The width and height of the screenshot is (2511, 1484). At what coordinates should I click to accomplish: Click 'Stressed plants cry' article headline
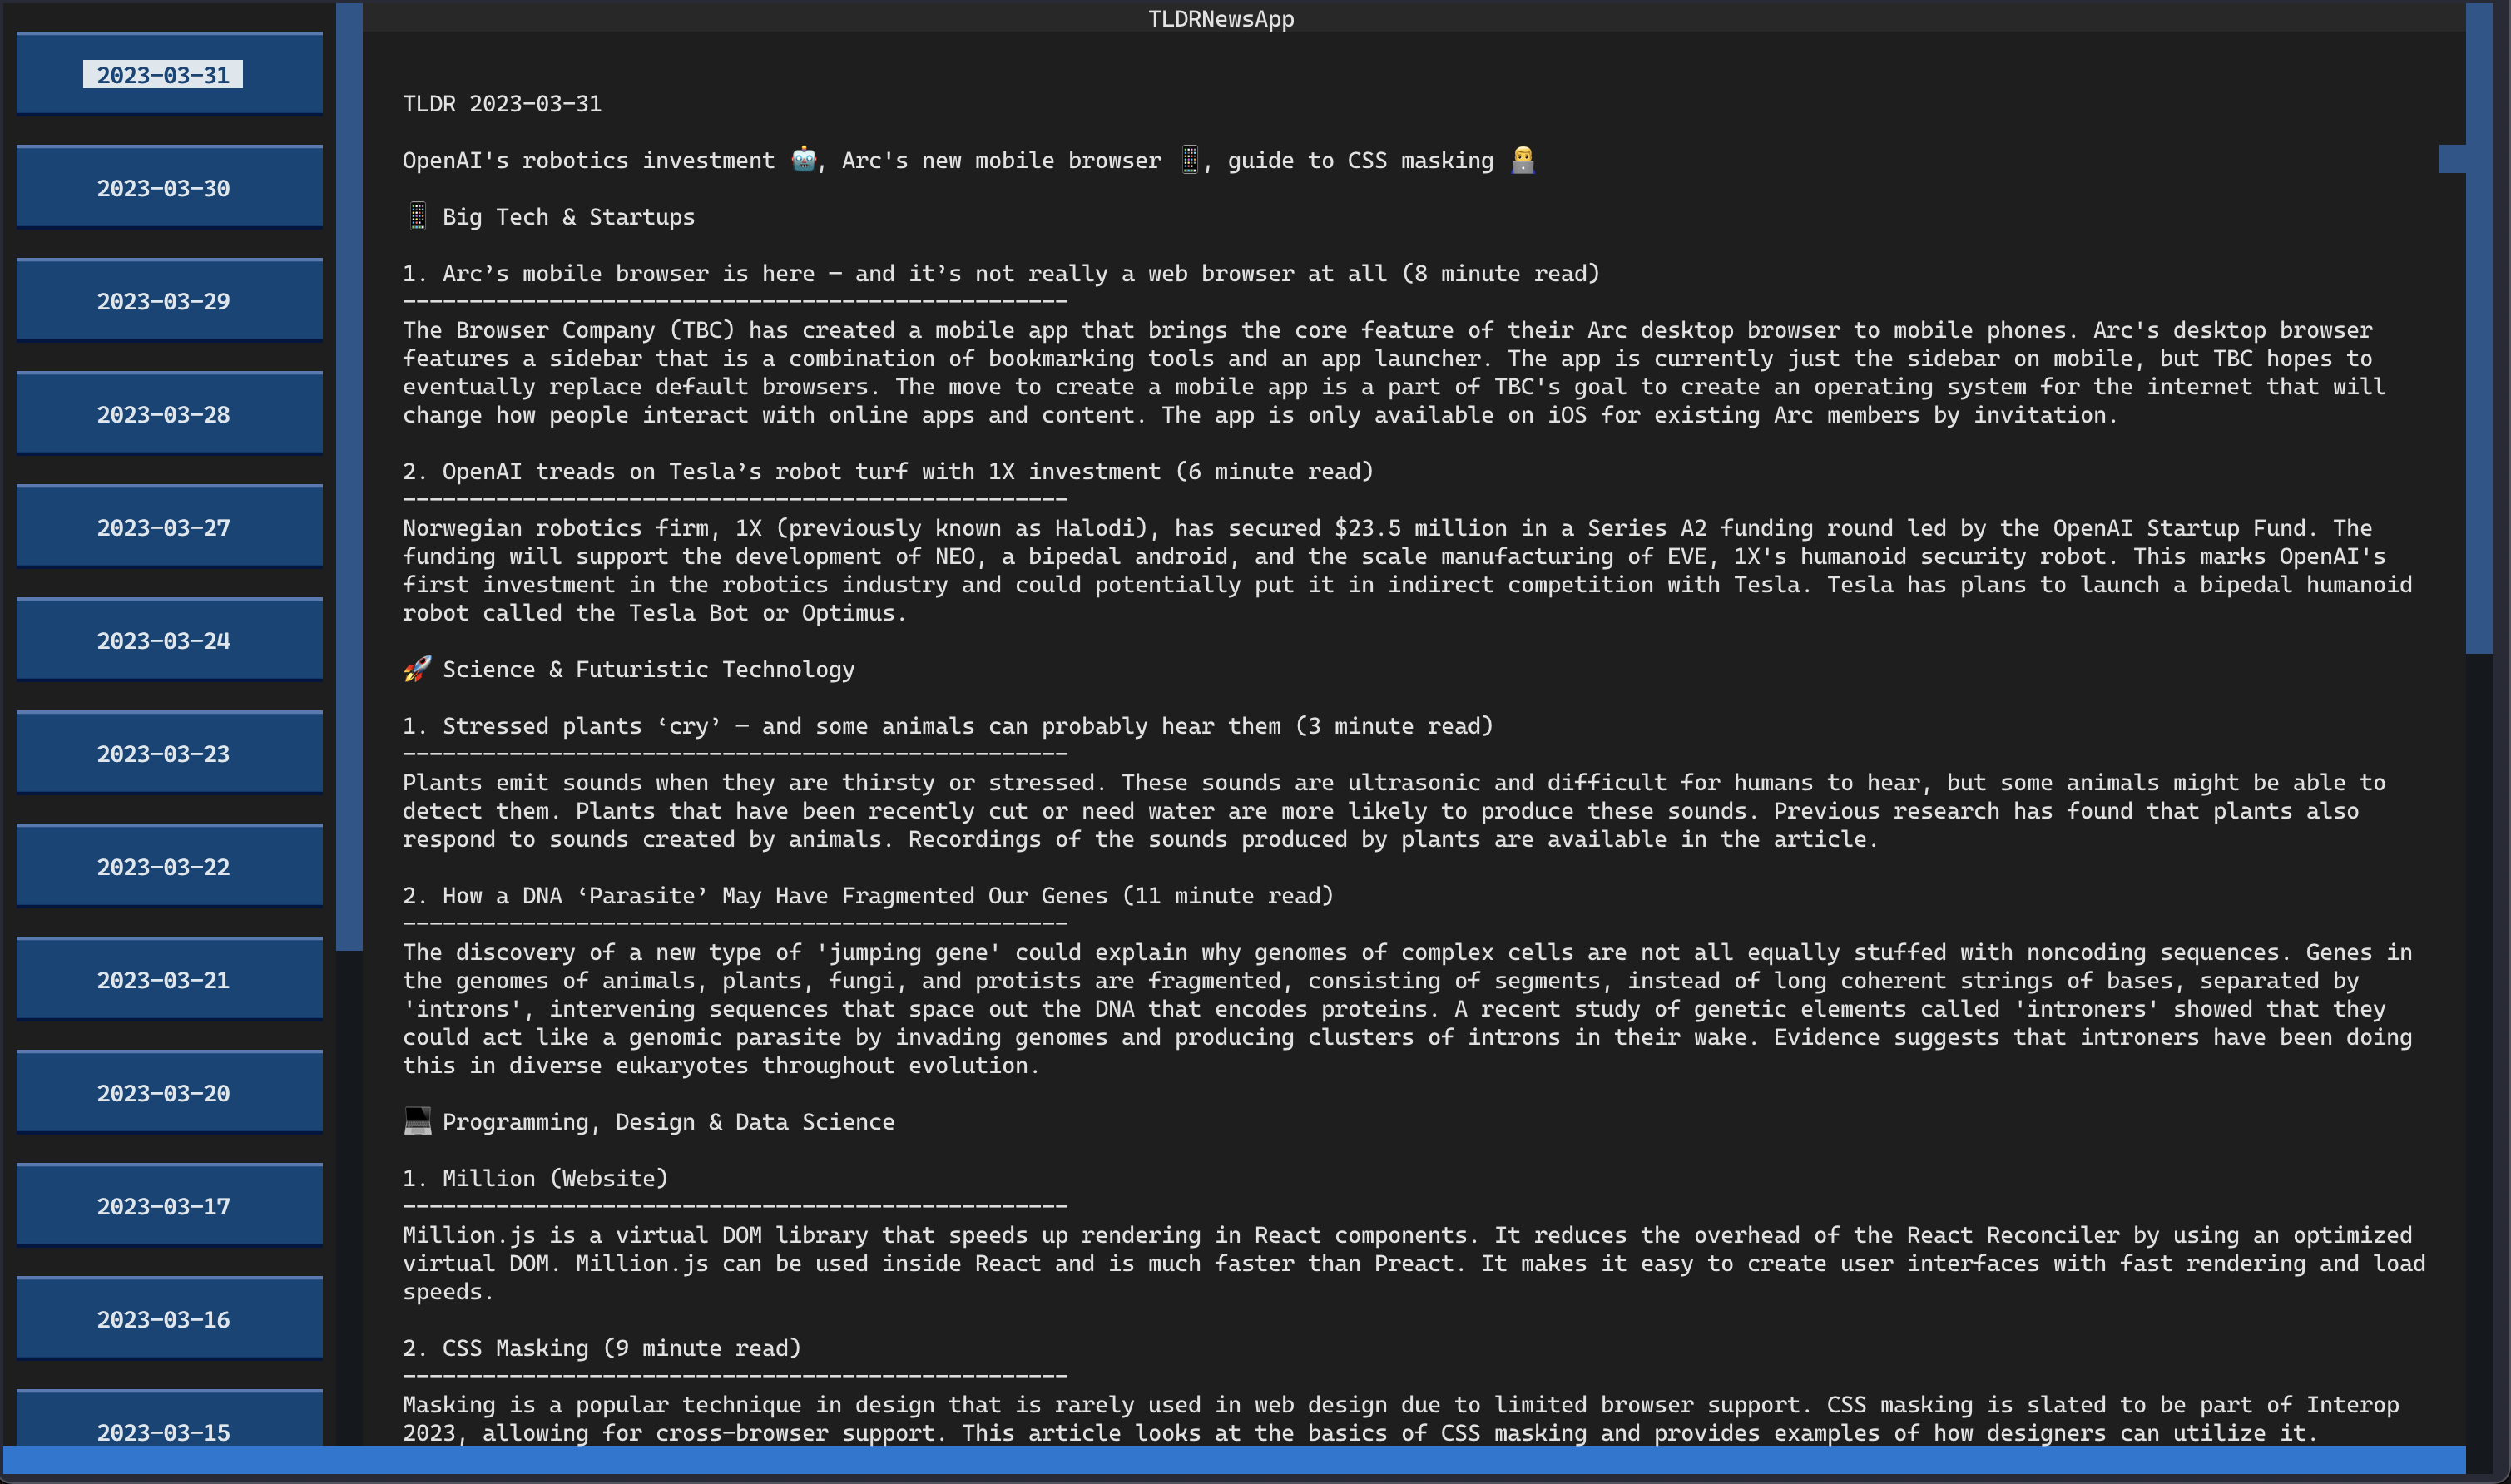pos(948,726)
